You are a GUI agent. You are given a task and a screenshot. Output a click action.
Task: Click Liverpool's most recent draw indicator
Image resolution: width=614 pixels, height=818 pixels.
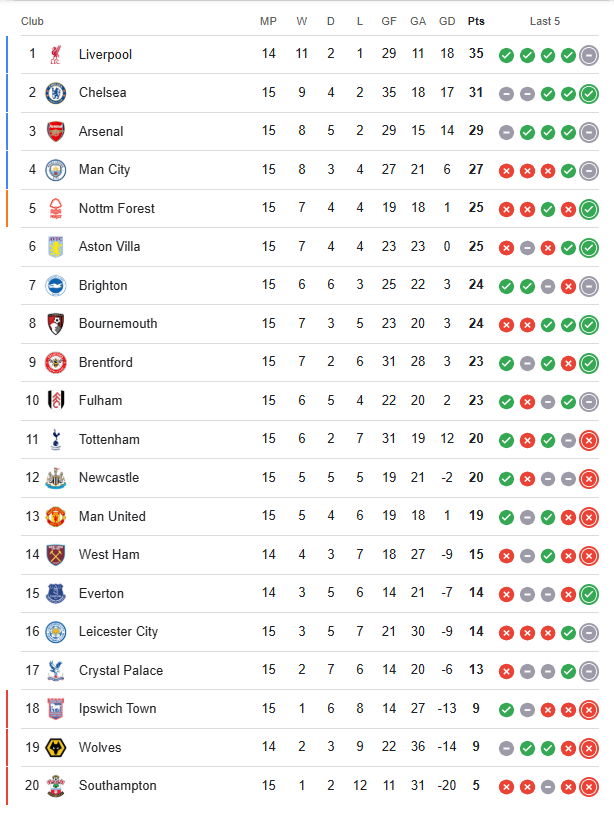589,55
